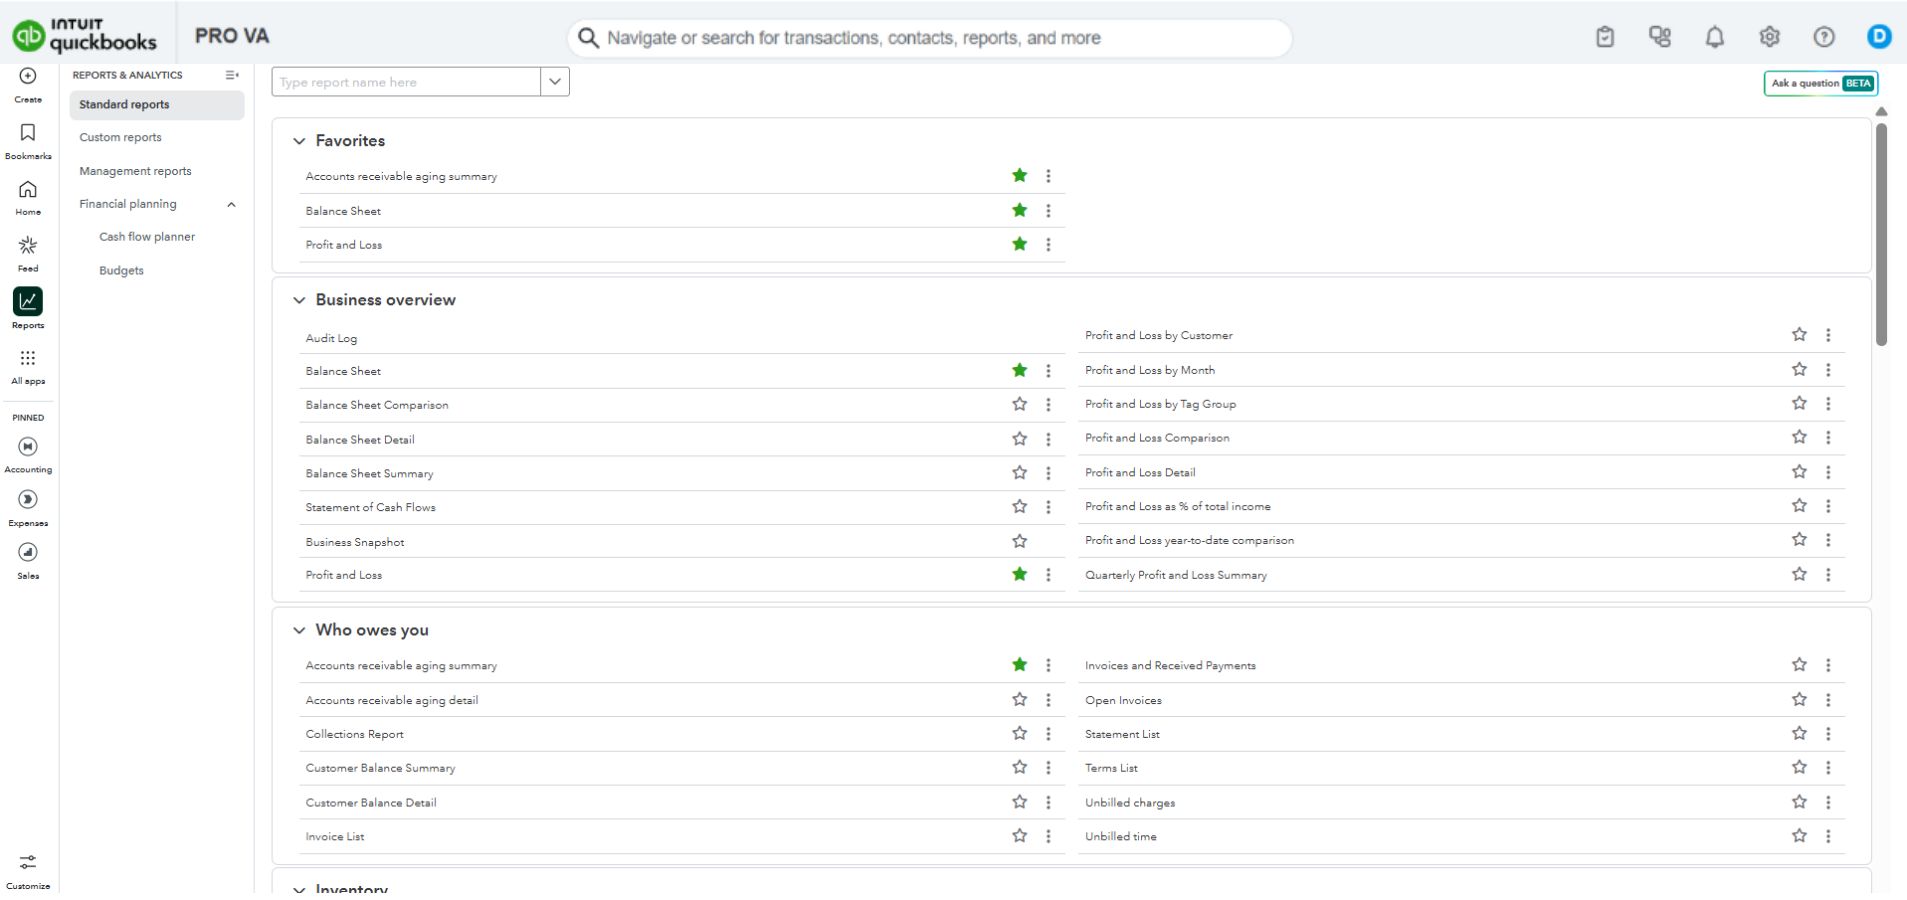
Task: Open the Statement of Cash Flows report
Action: click(370, 507)
